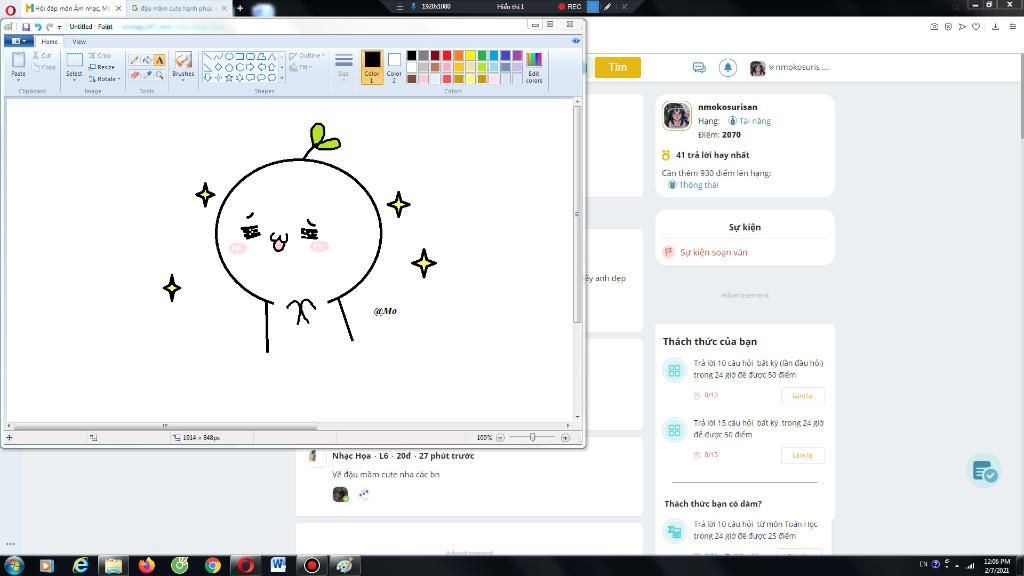Click the Paint horizontal scrollbar

(165, 426)
